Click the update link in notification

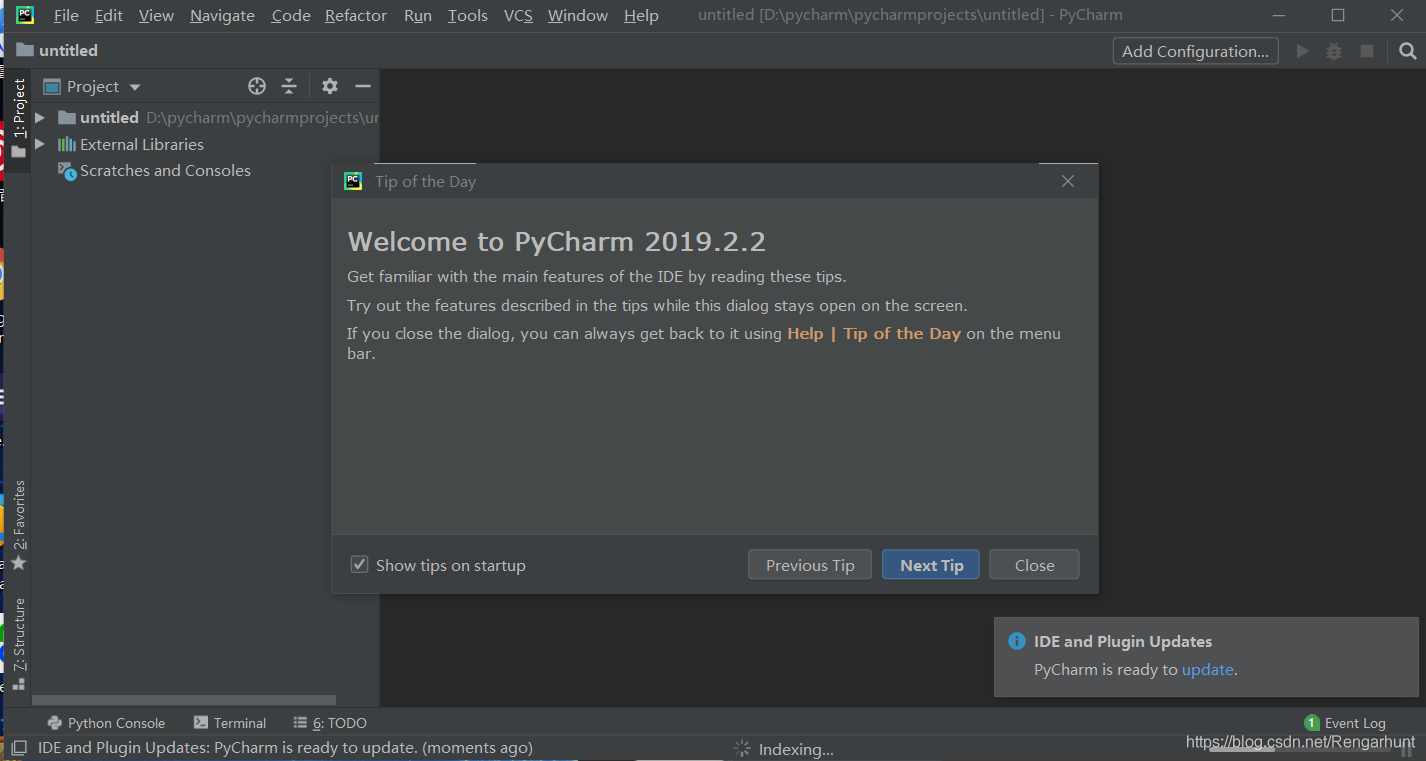click(1207, 670)
